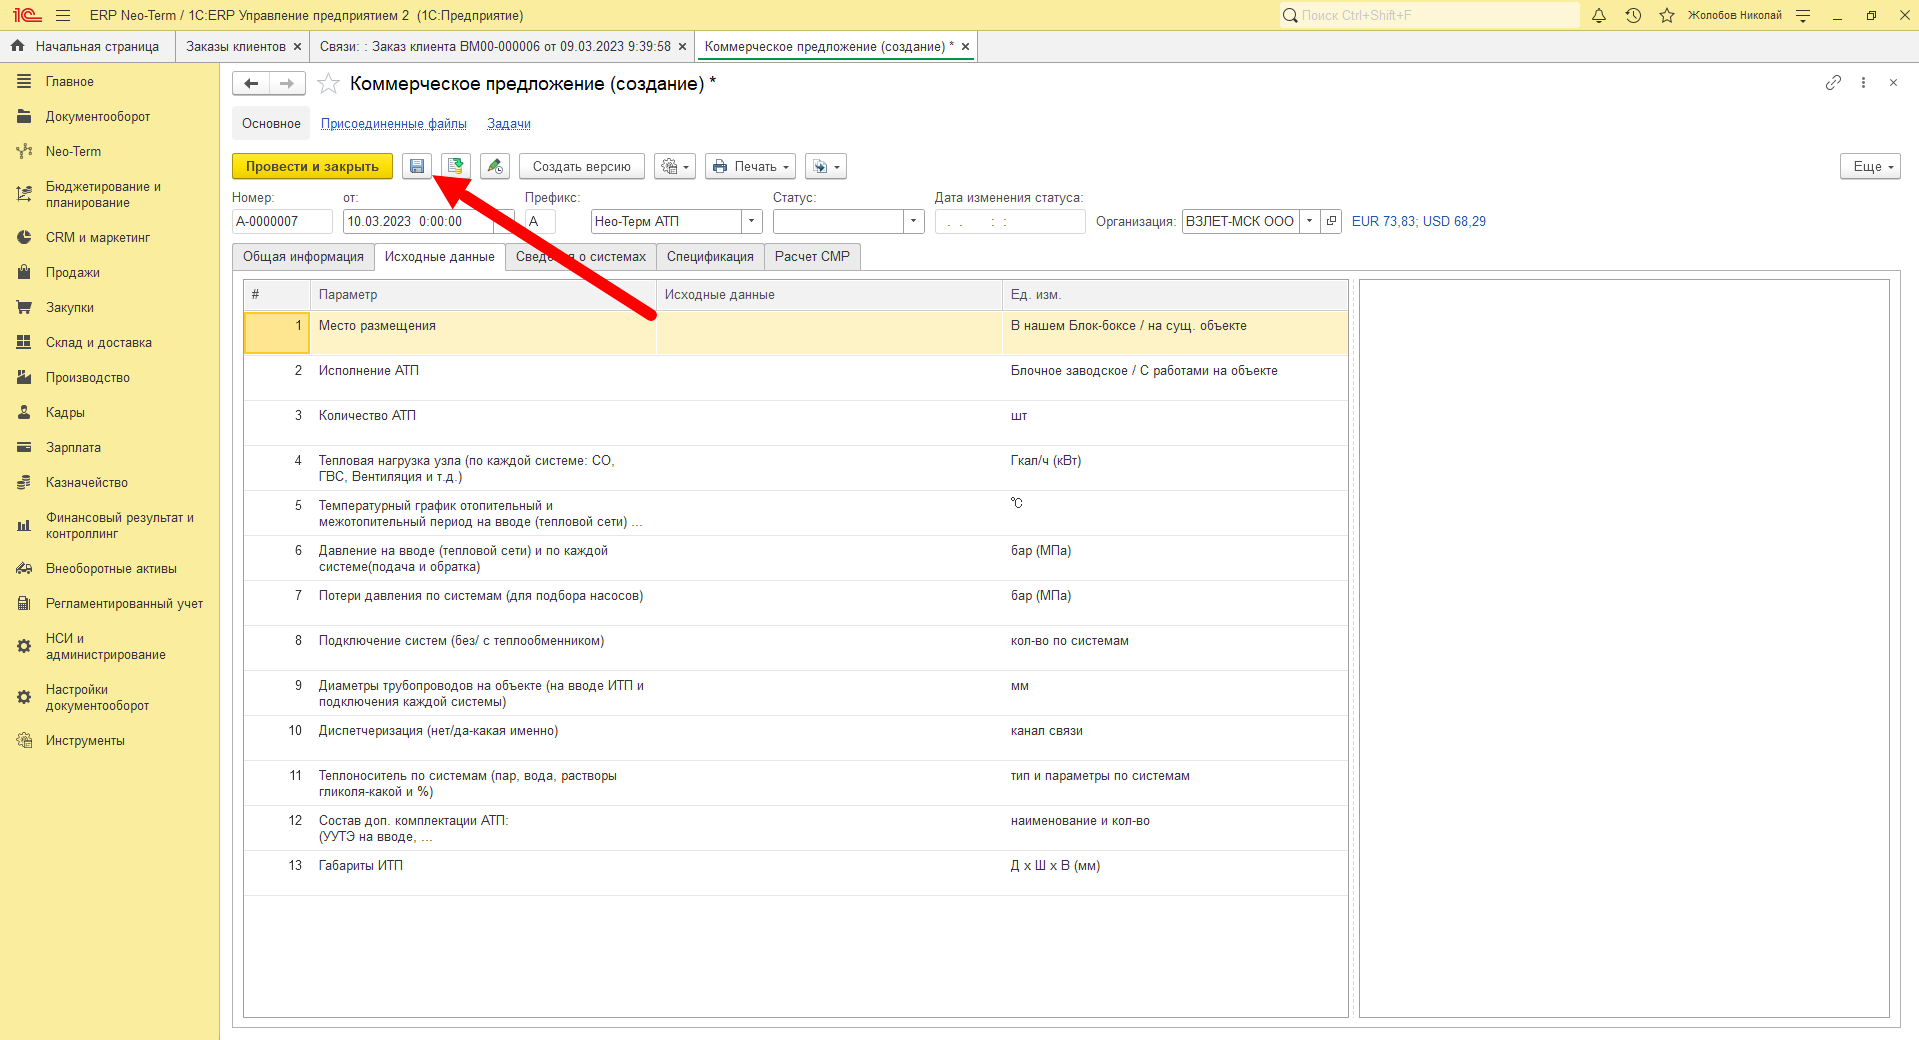The image size is (1919, 1040).
Task: Click the EUR/USD exchange rates link
Action: click(1418, 221)
